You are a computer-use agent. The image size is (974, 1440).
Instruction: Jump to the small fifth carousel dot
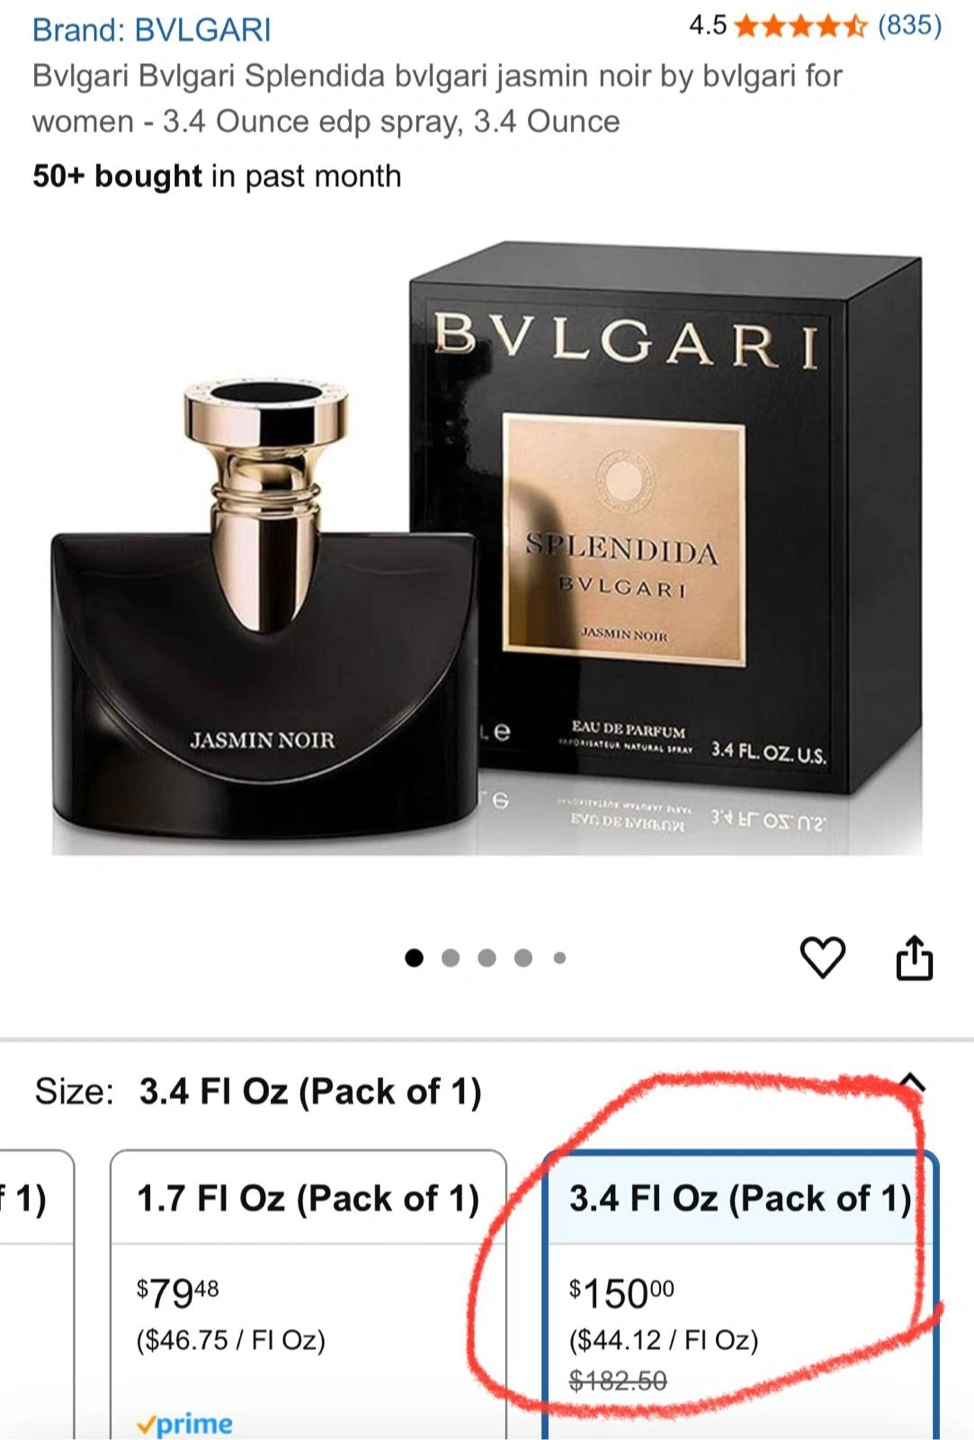pos(560,958)
